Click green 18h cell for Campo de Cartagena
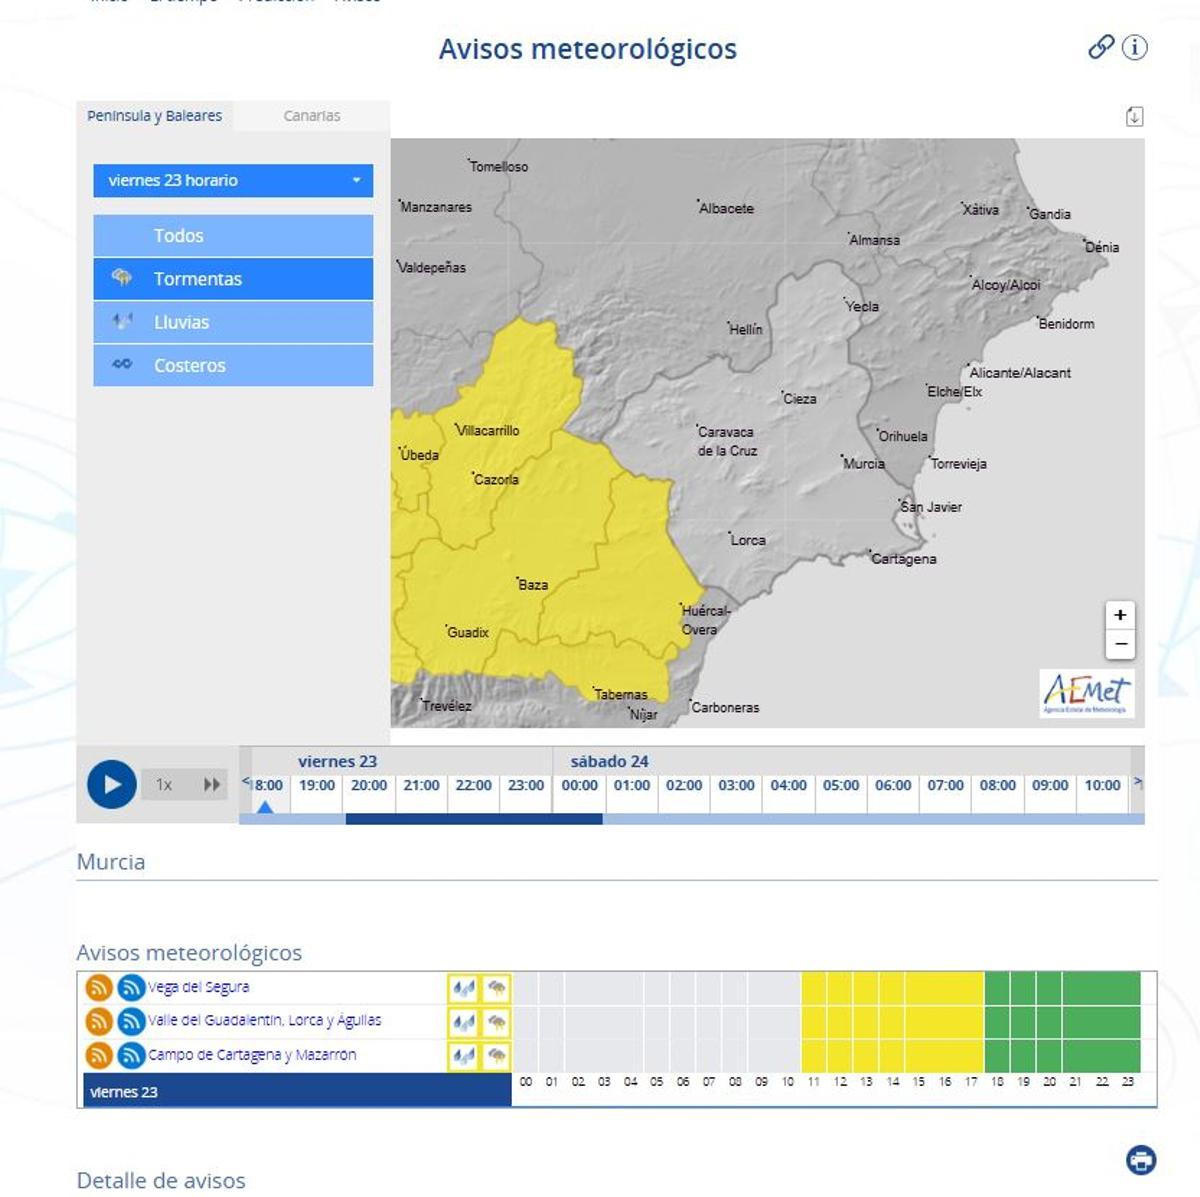1200x1197 pixels. pos(997,1055)
